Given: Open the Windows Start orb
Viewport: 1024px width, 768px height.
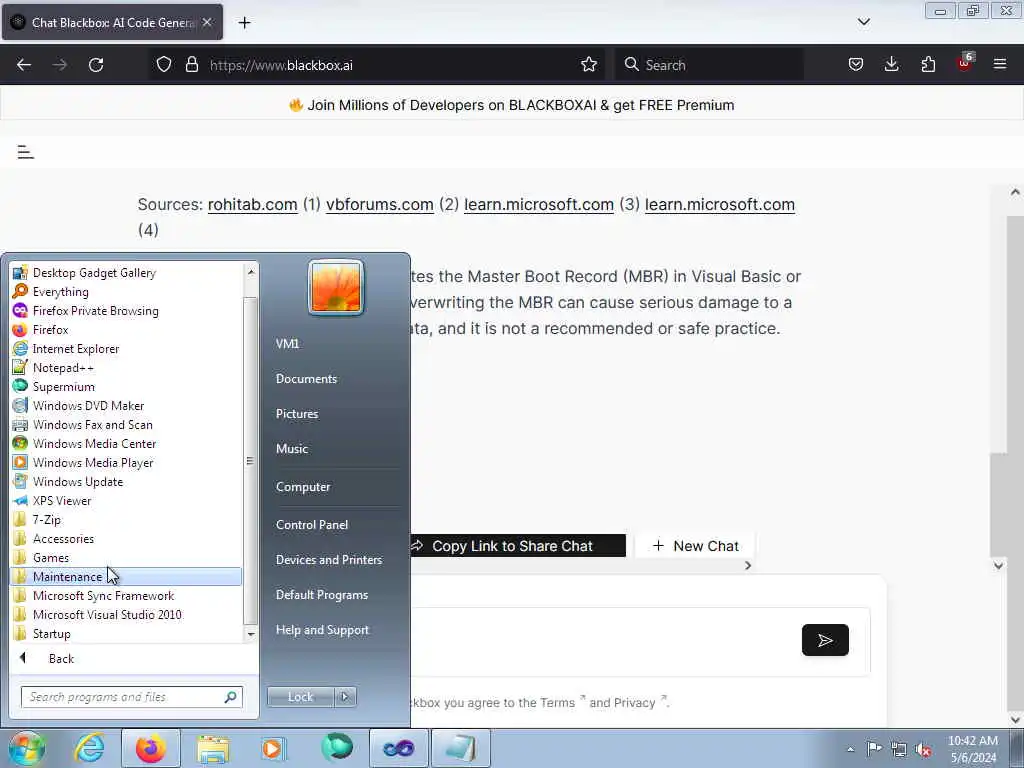Looking at the screenshot, I should point(26,748).
